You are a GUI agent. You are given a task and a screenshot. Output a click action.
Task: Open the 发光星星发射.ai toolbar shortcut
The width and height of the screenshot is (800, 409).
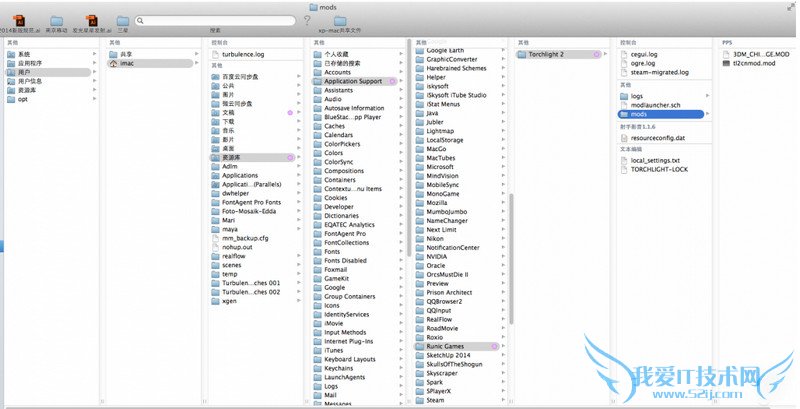click(x=92, y=21)
